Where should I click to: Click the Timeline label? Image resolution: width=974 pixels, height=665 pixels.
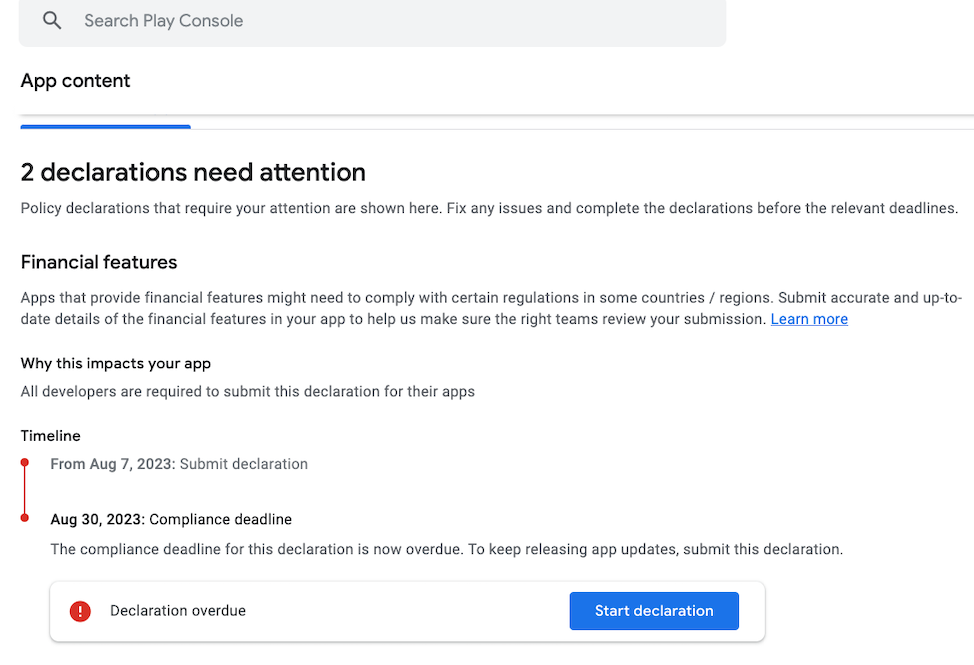tap(50, 436)
